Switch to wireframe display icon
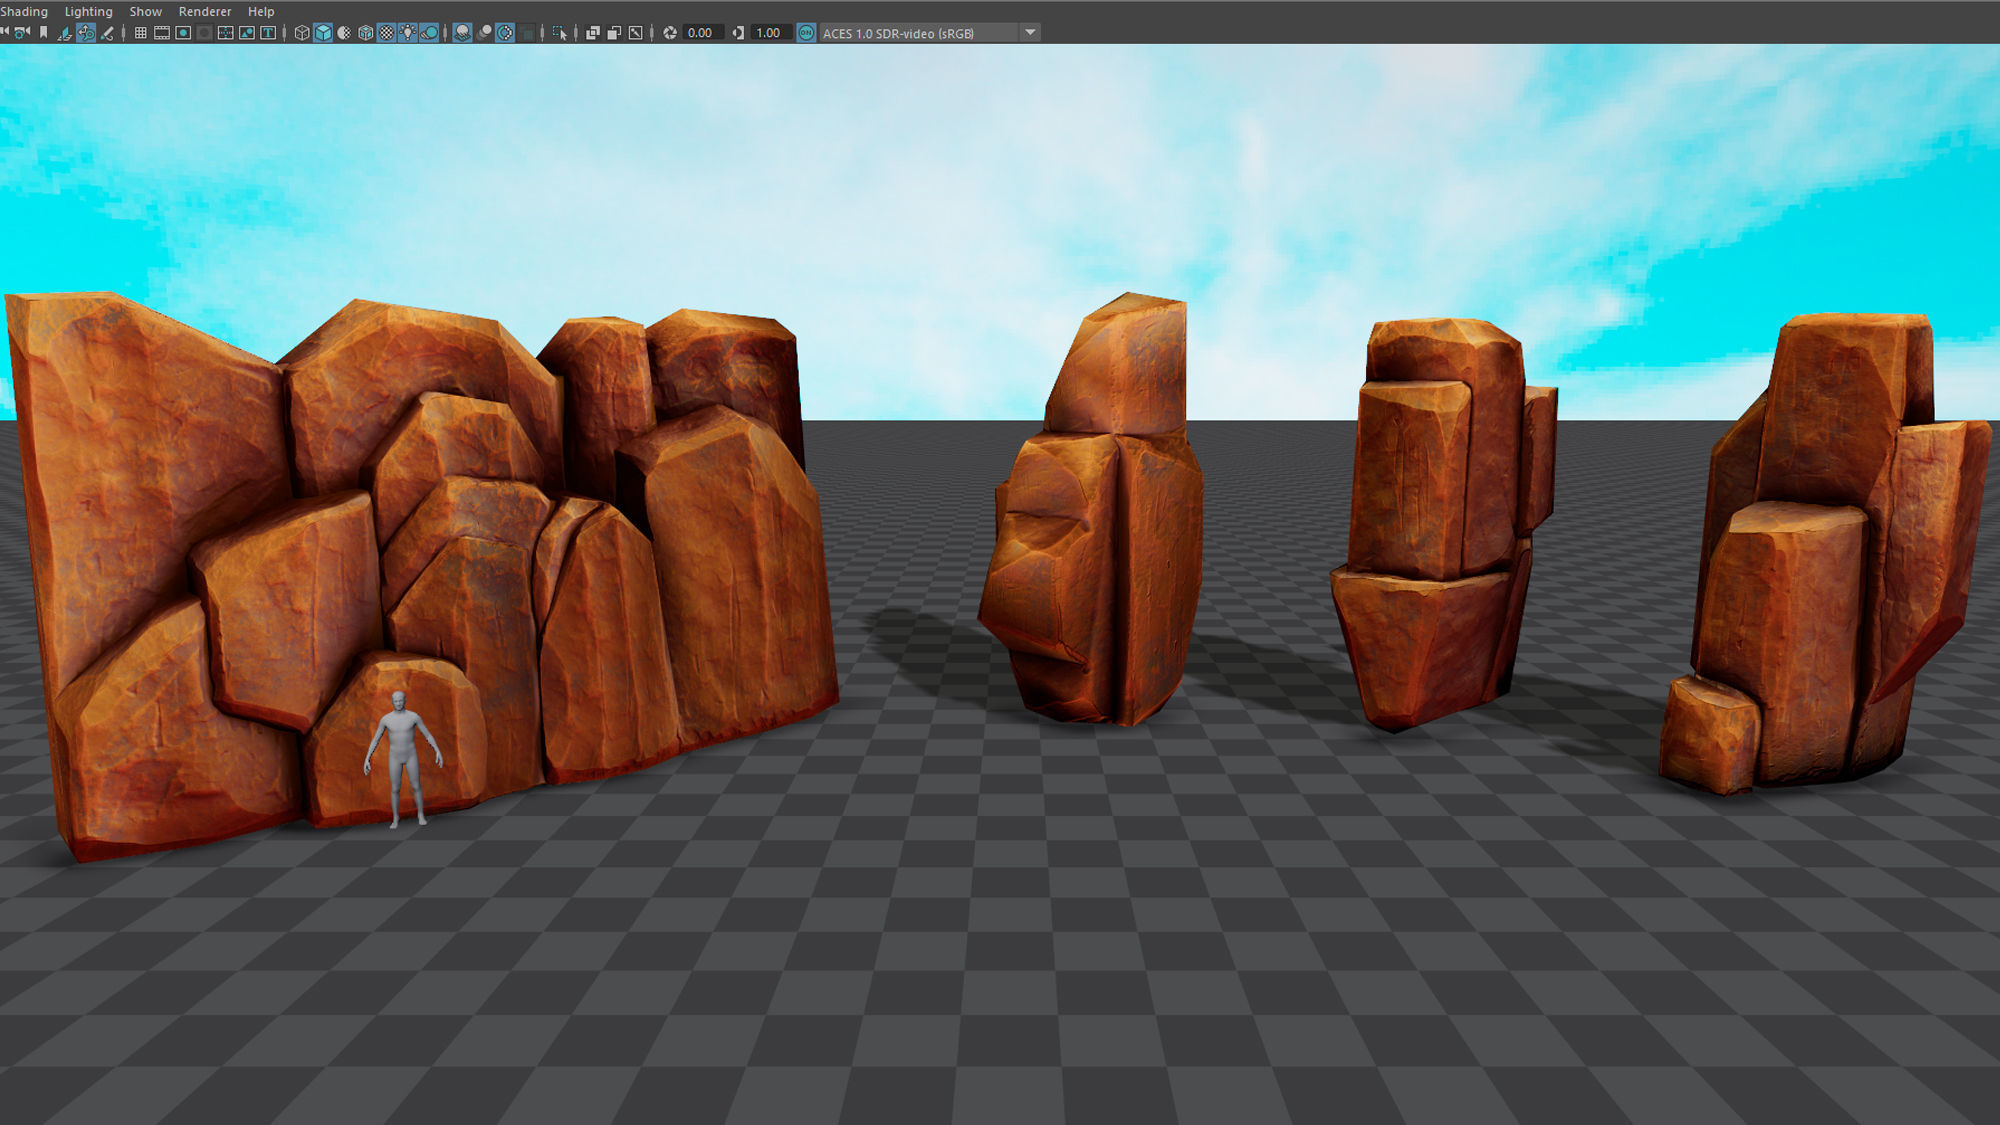Image resolution: width=2000 pixels, height=1125 pixels. [x=301, y=33]
